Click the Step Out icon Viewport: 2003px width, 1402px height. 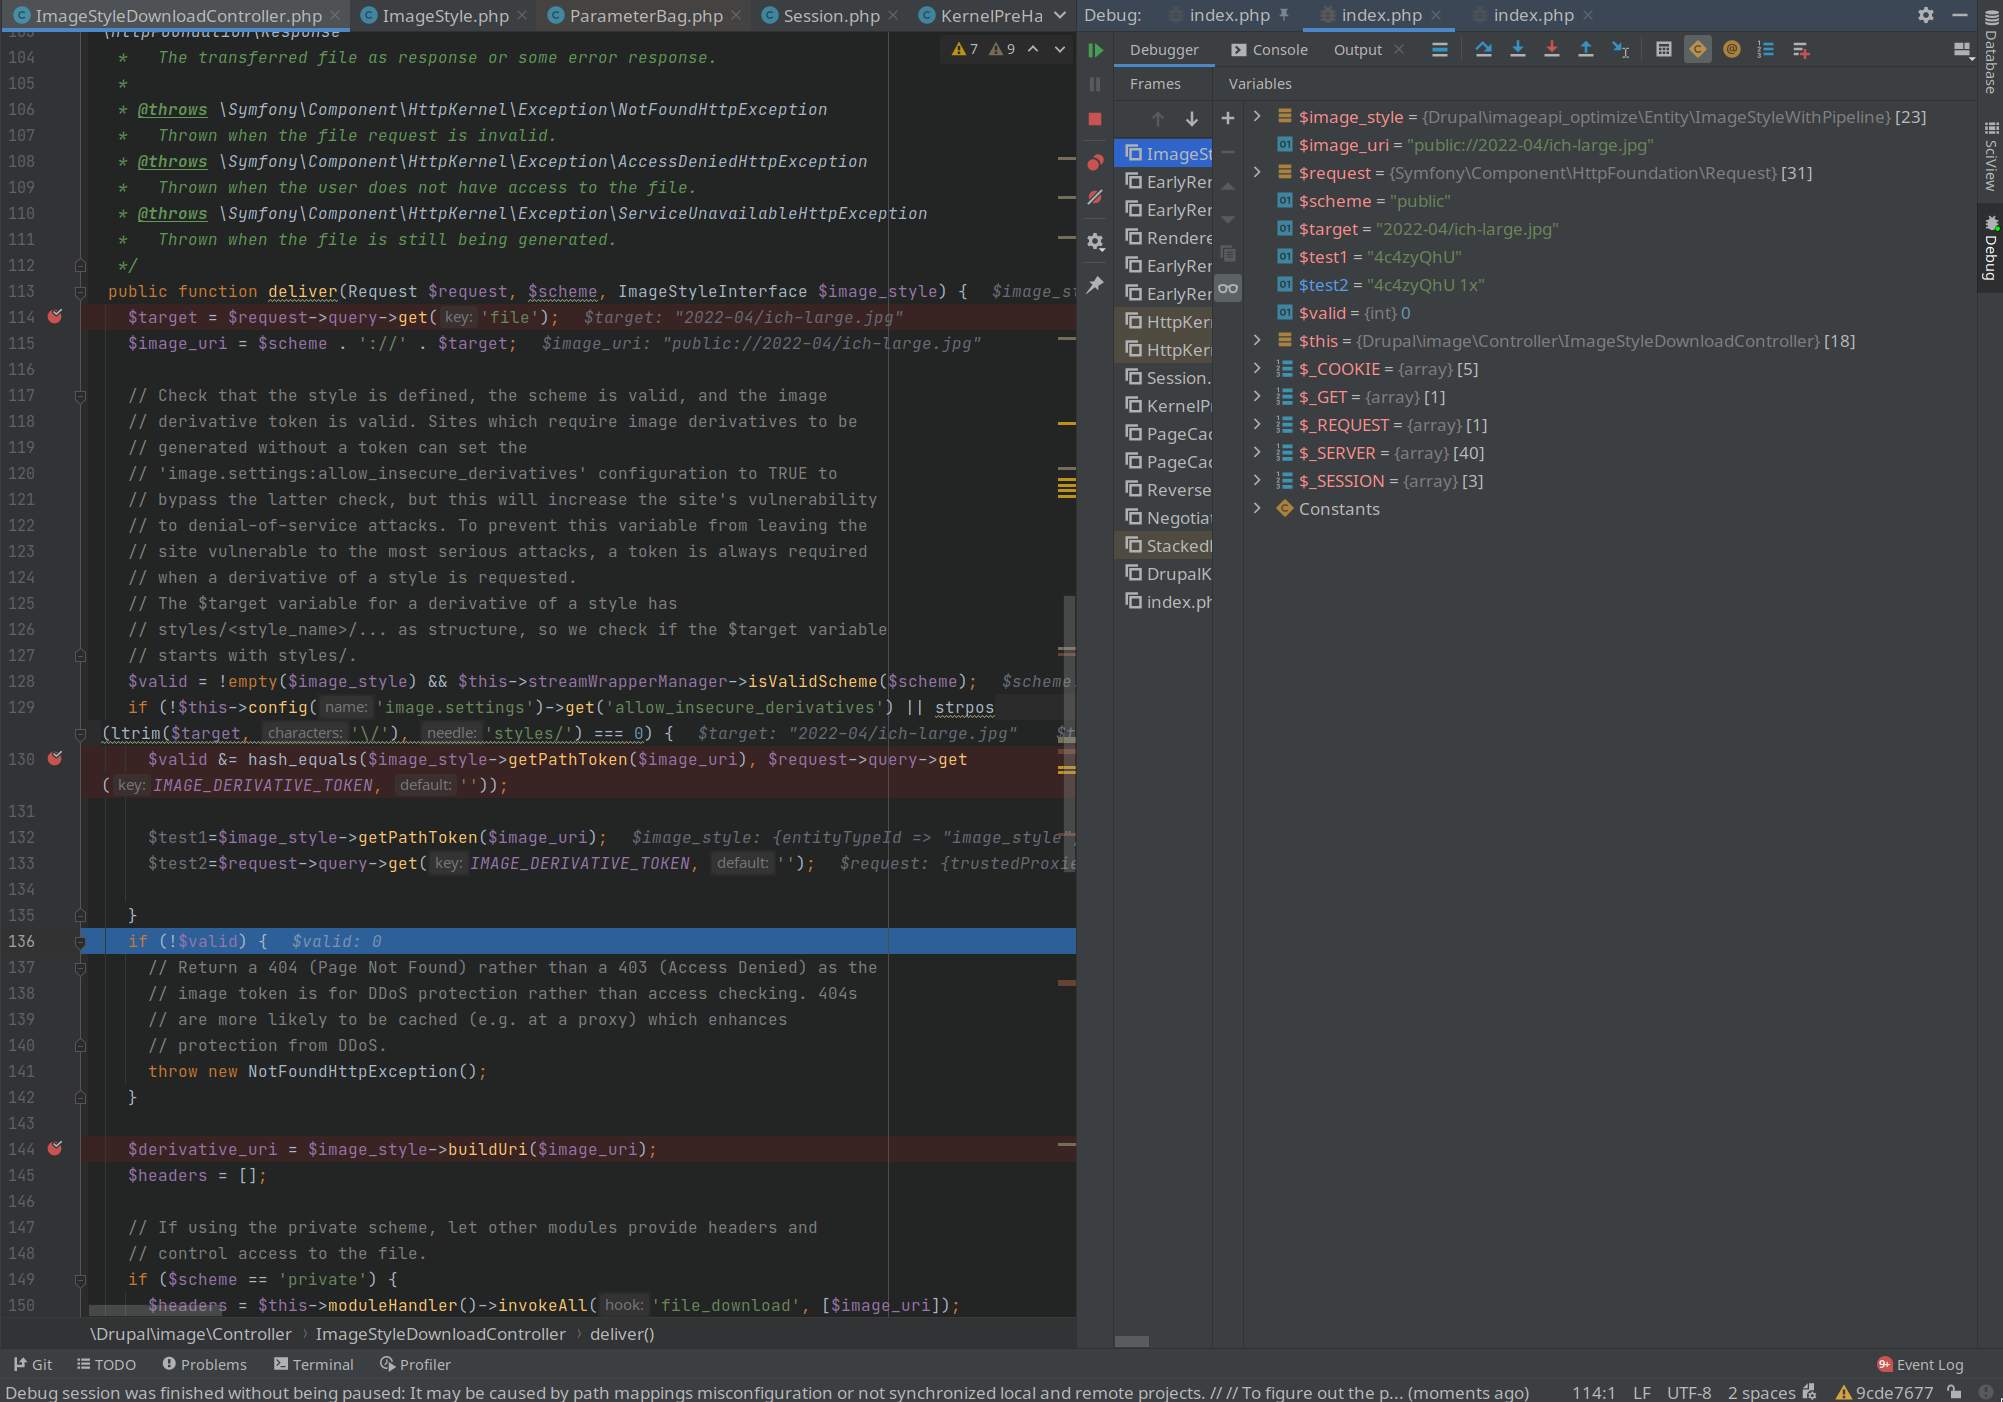tap(1585, 50)
